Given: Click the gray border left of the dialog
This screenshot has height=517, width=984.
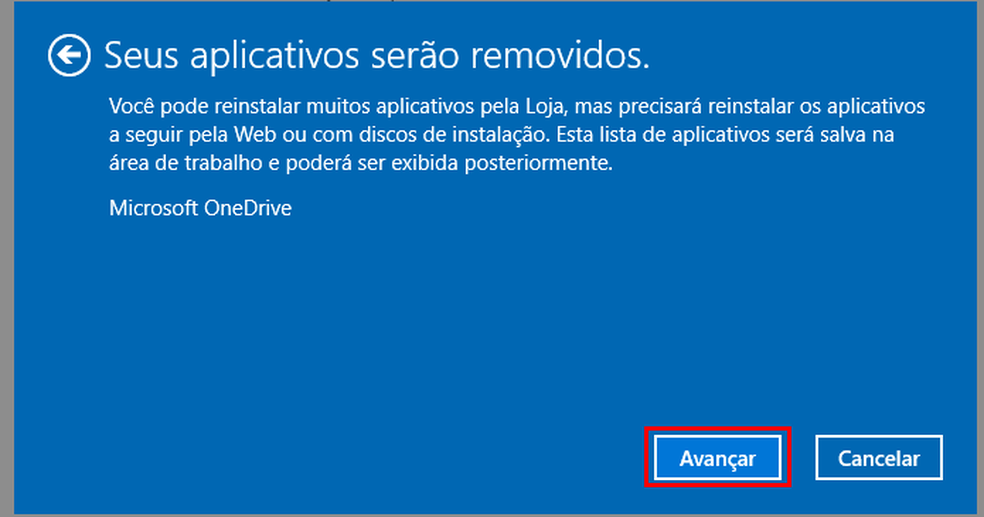Looking at the screenshot, I should 6,258.
